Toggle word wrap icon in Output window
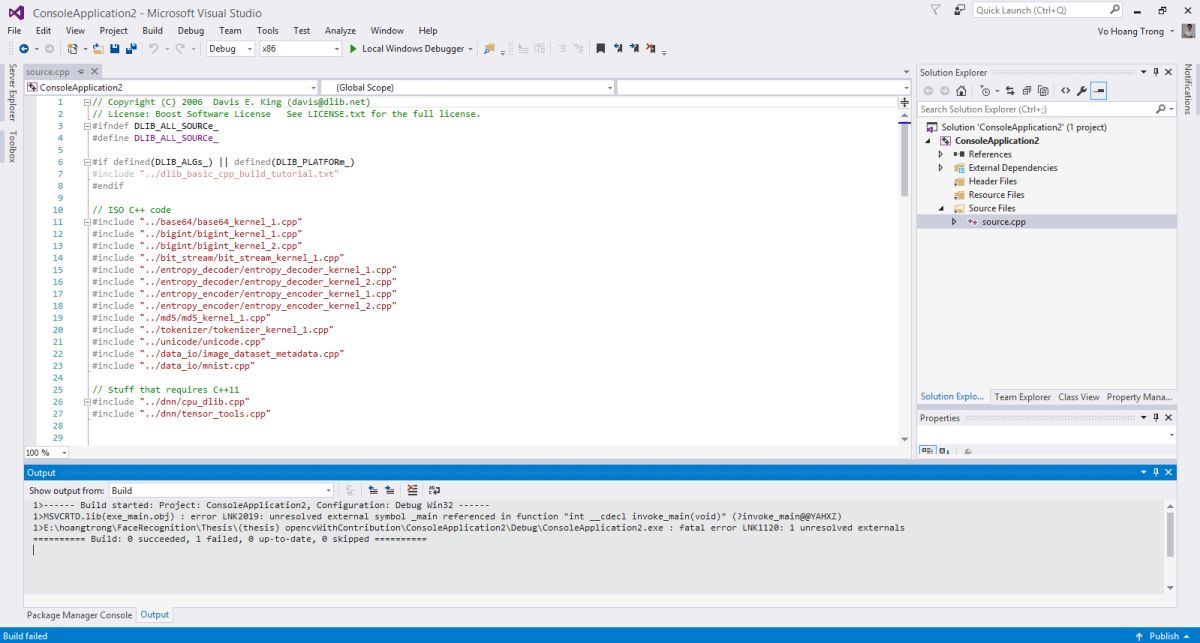Screen dimensions: 1200x643 [x=434, y=490]
